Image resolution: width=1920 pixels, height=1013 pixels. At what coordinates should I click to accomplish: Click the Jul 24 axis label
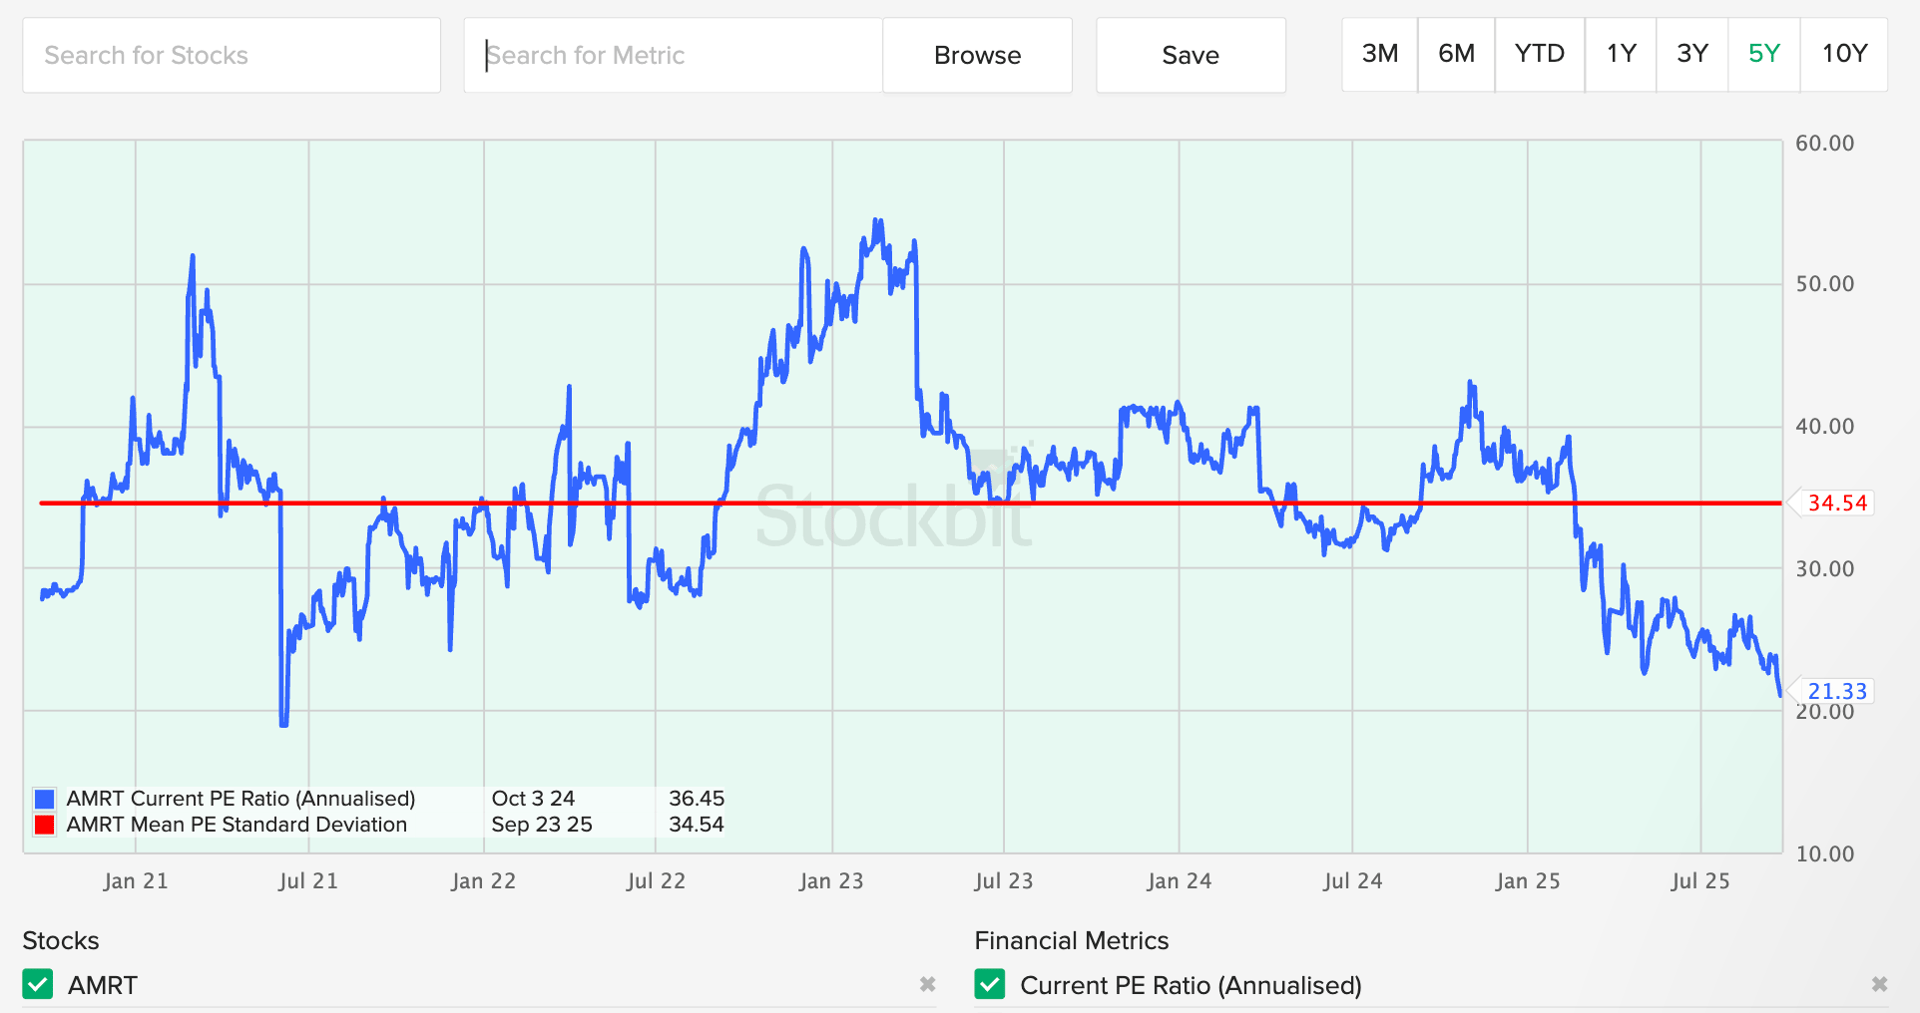coord(1352,881)
